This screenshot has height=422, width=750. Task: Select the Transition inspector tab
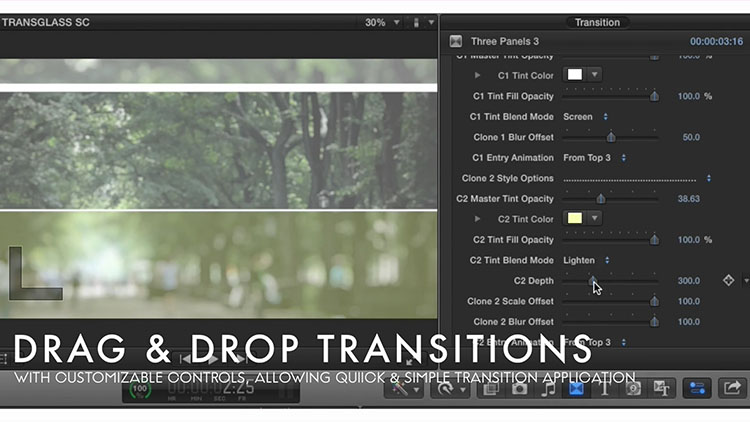coord(597,22)
